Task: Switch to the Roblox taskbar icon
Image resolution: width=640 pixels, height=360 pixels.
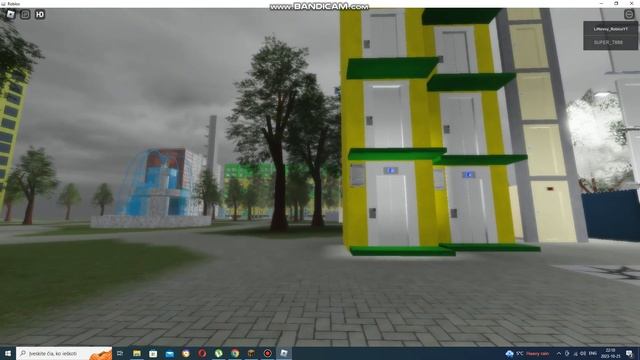Action: (x=284, y=353)
